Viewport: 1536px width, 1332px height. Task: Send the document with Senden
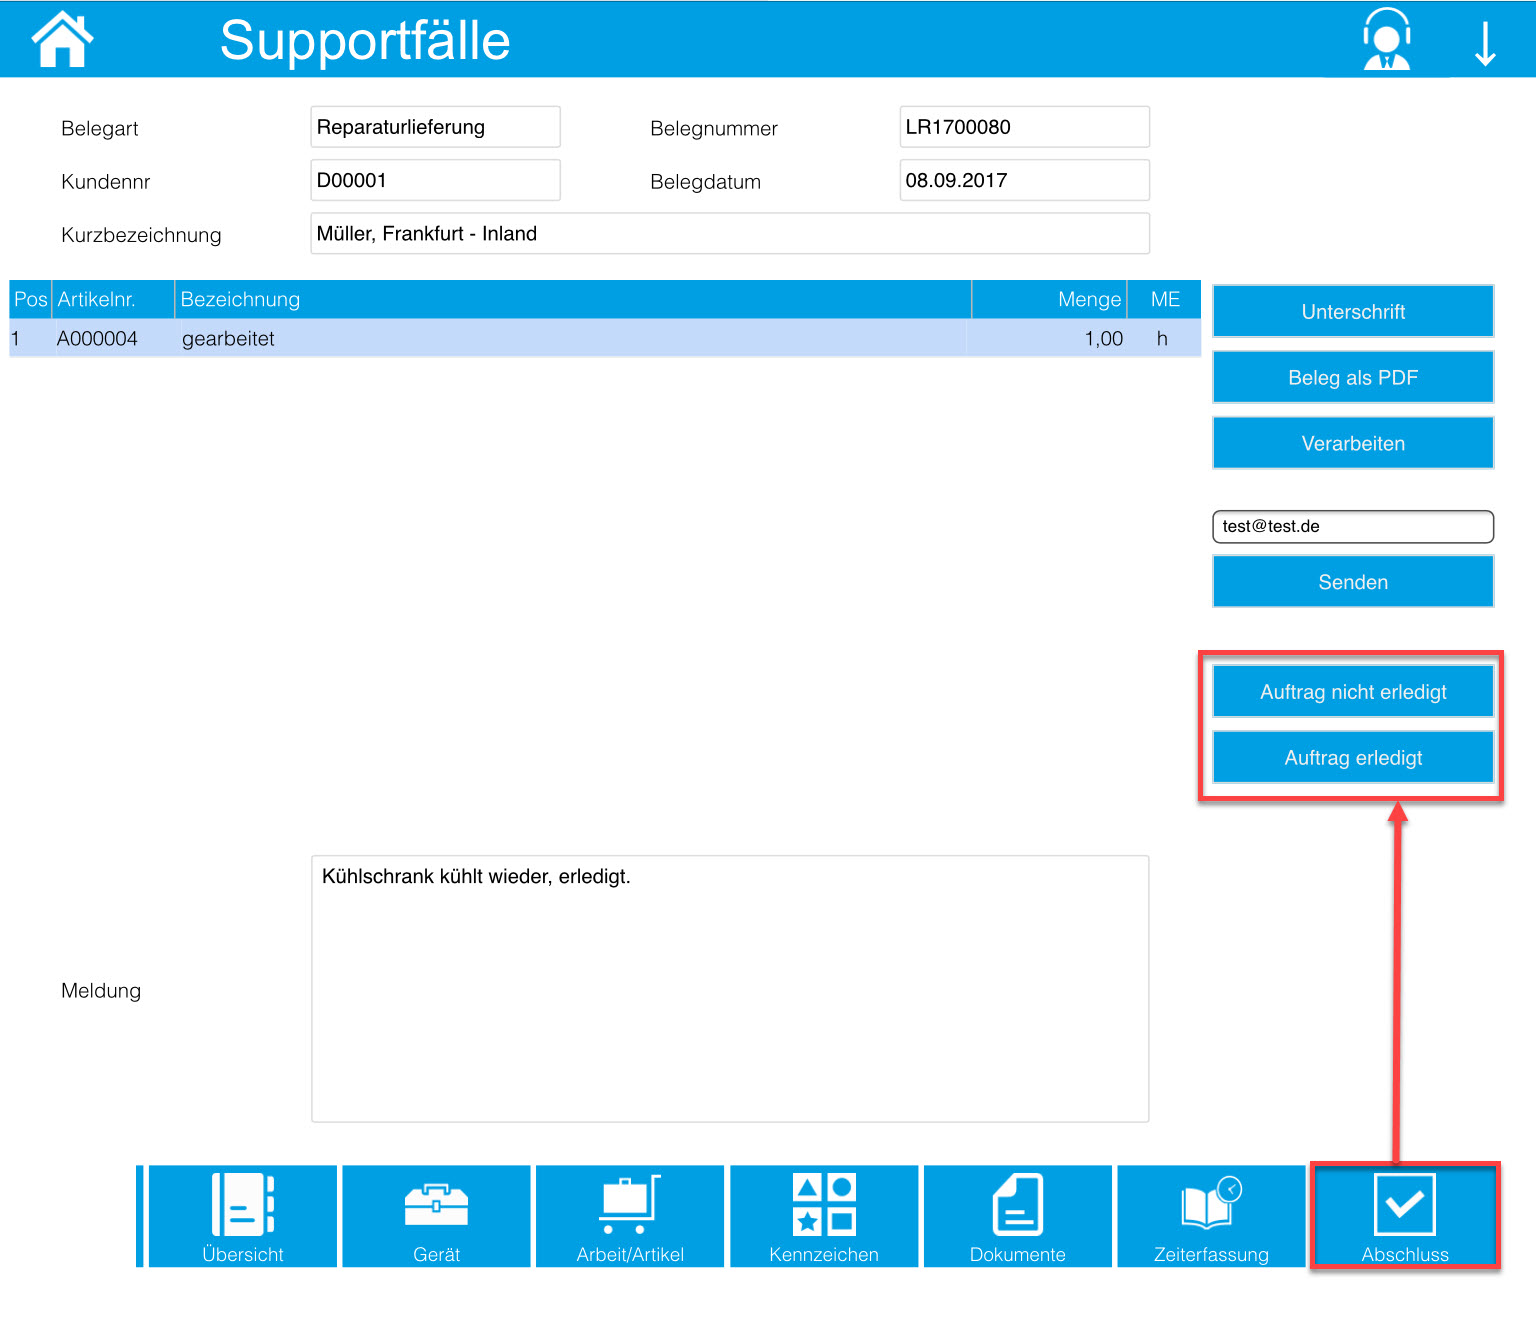(1352, 581)
